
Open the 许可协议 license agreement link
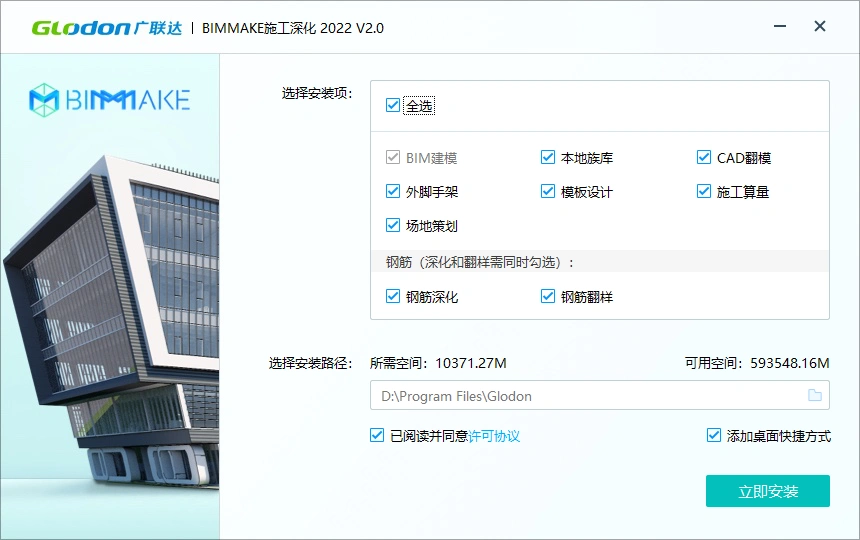tap(494, 436)
